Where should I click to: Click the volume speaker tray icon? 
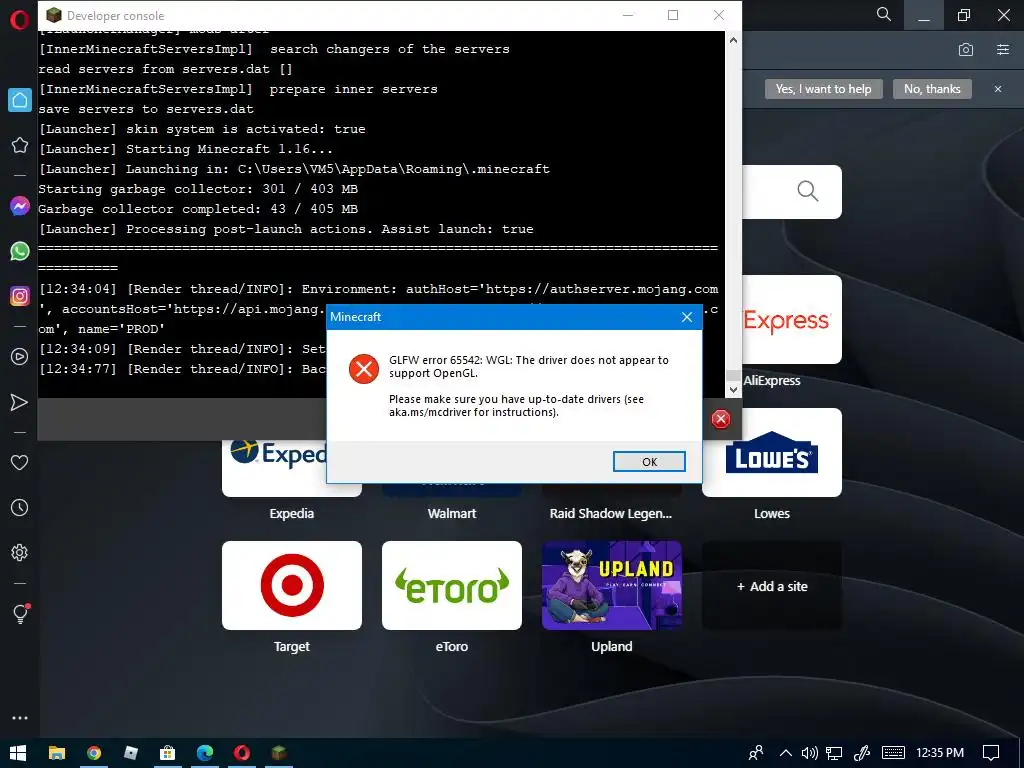coord(810,753)
